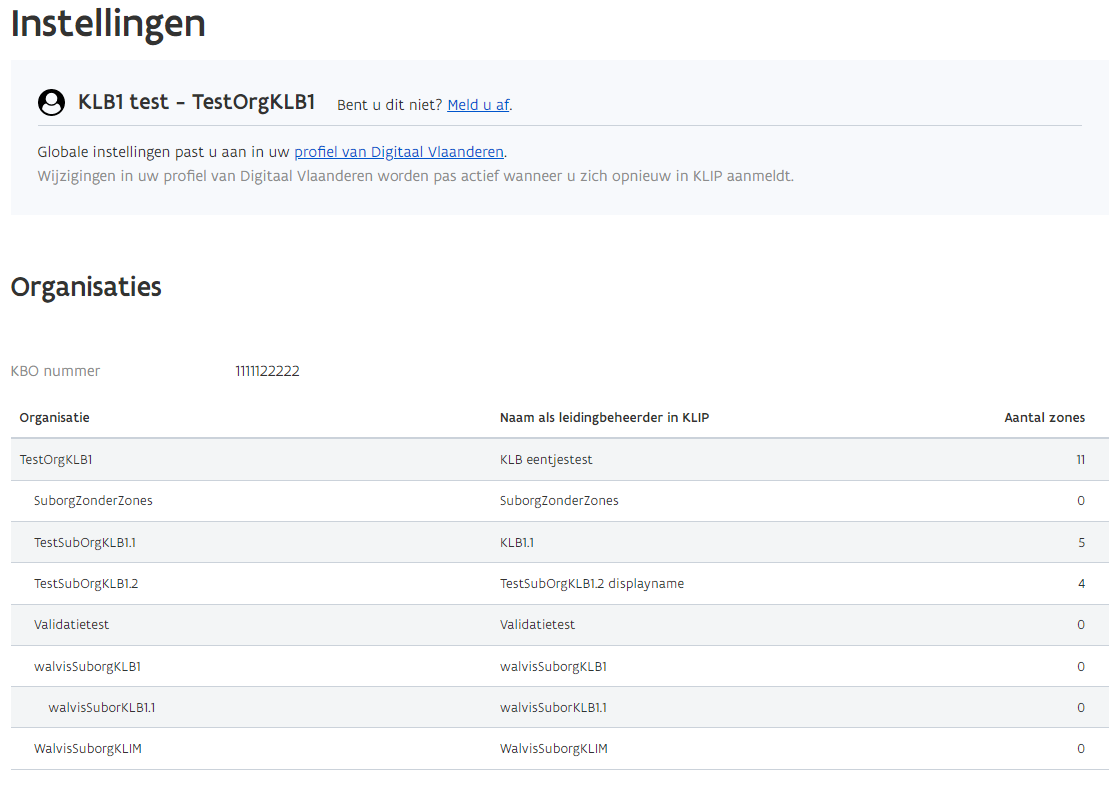Image resolution: width=1115 pixels, height=787 pixels.
Task: Open the profiel van Digitaal Vlaanderen link
Action: point(399,151)
